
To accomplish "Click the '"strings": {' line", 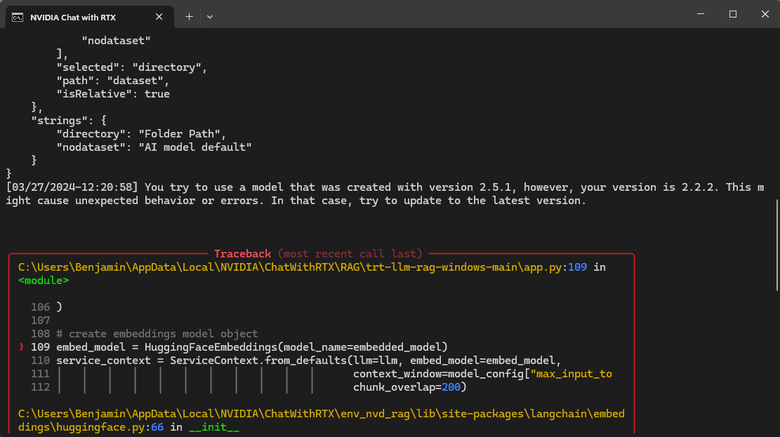I will click(x=69, y=120).
